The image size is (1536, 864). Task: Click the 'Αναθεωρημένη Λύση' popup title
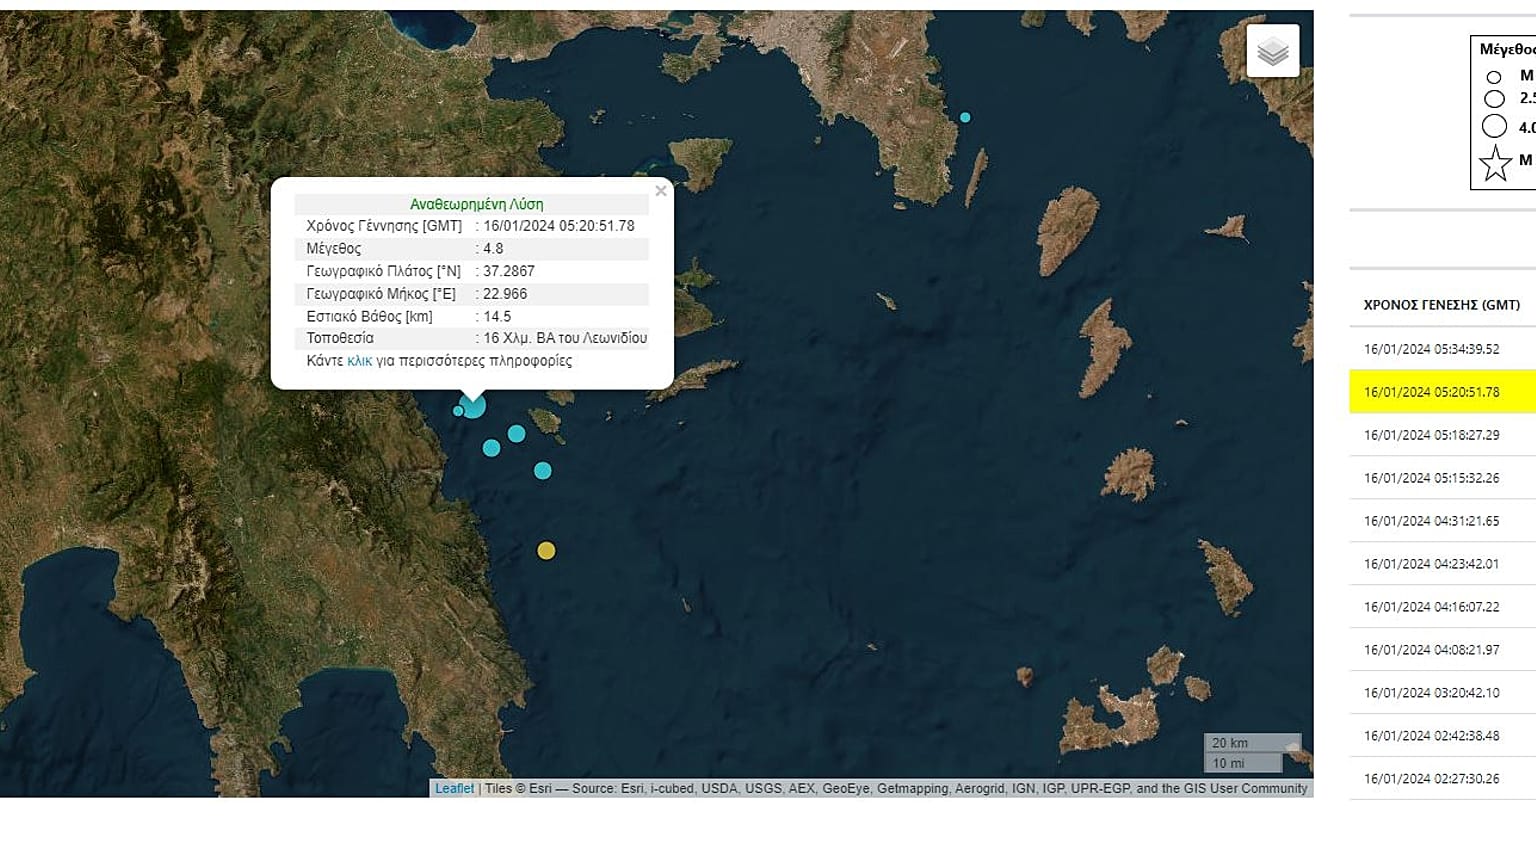coord(477,204)
